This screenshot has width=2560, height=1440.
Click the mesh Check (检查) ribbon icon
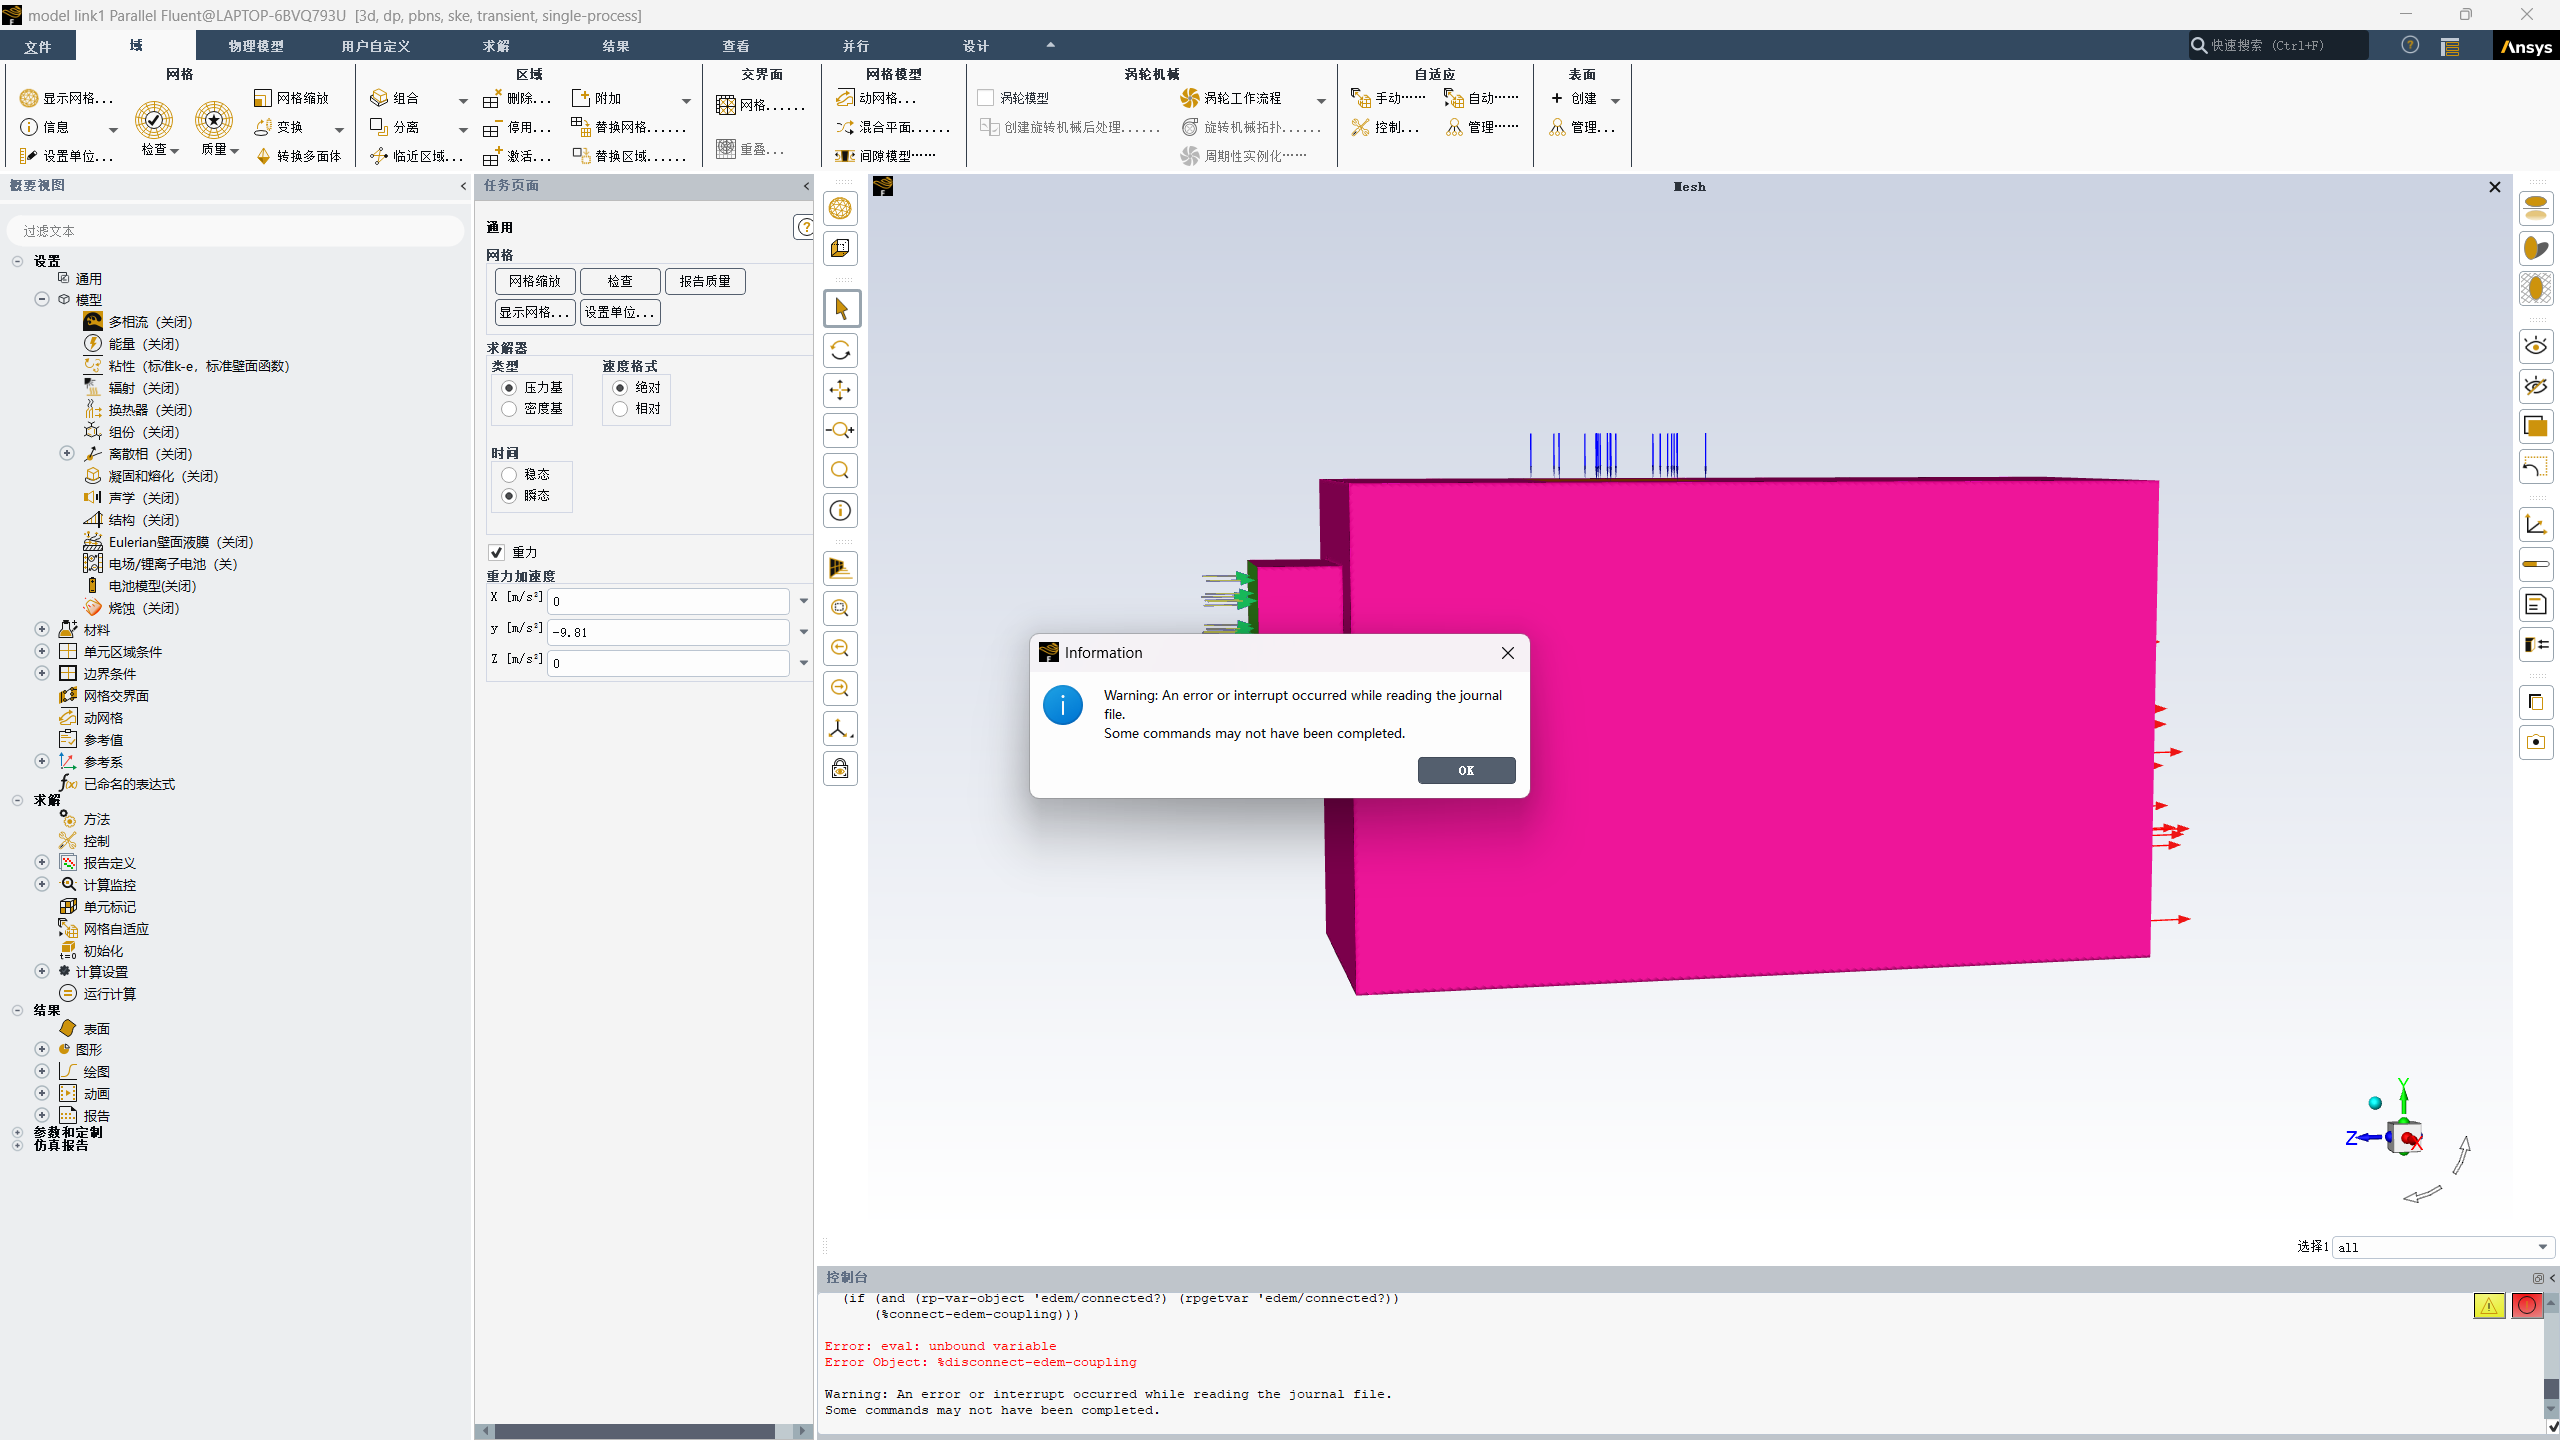coord(154,120)
